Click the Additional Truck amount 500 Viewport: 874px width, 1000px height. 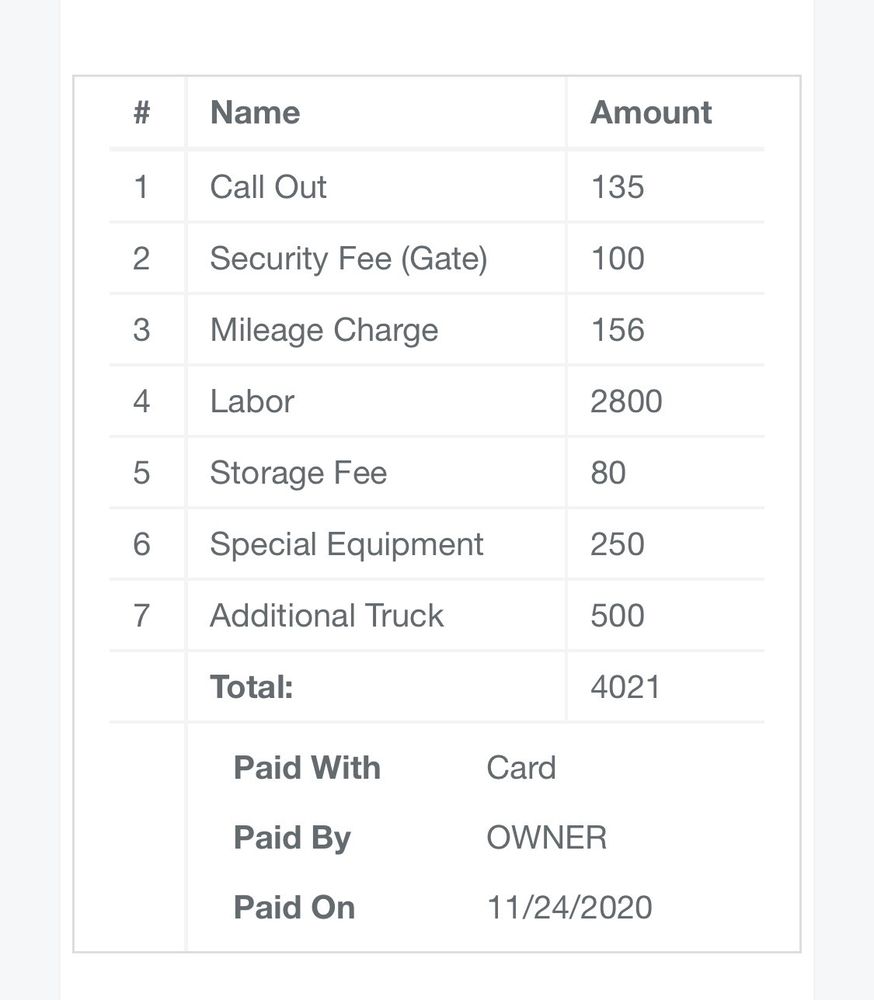click(617, 616)
